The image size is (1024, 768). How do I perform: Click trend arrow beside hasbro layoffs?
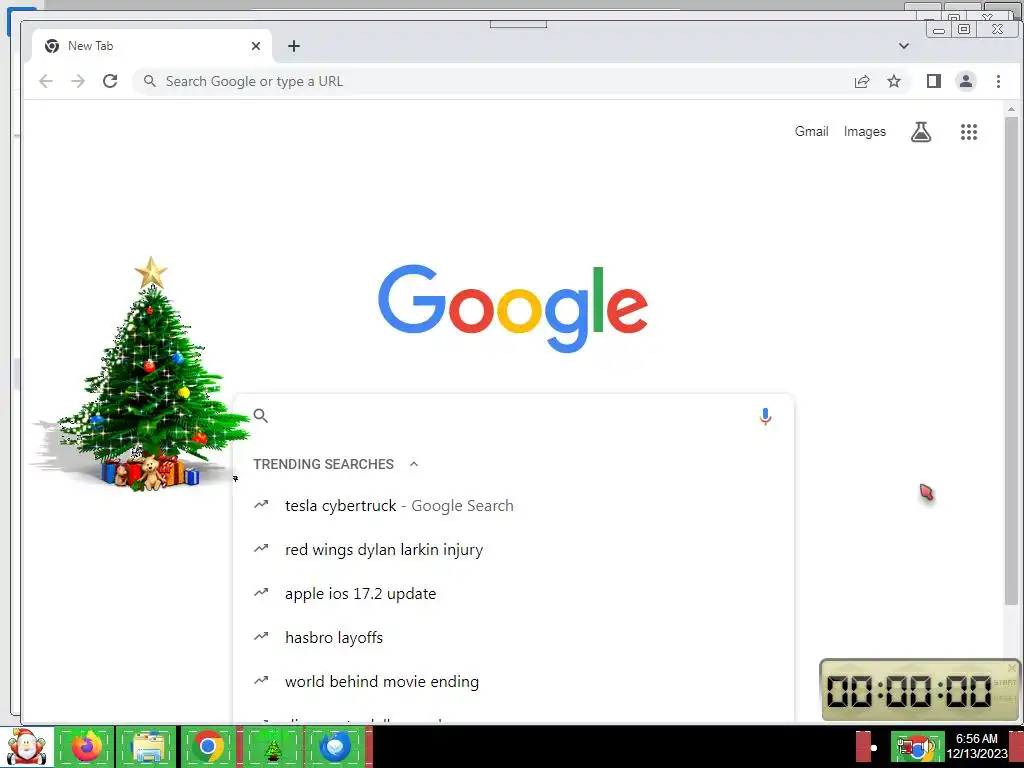pyautogui.click(x=261, y=636)
